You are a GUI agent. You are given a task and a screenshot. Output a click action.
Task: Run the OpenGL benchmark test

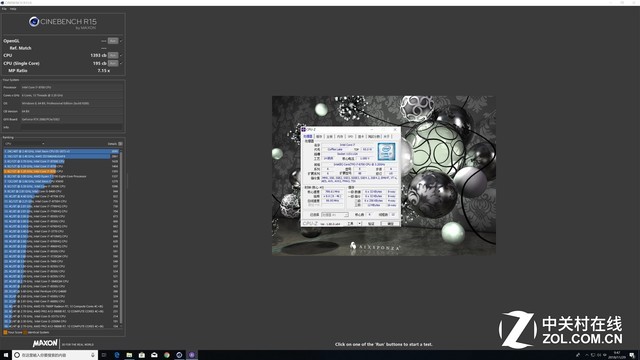pos(113,41)
